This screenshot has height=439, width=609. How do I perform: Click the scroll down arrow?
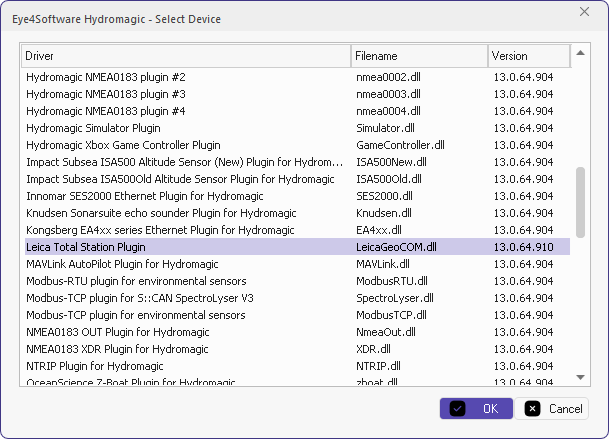coord(580,377)
